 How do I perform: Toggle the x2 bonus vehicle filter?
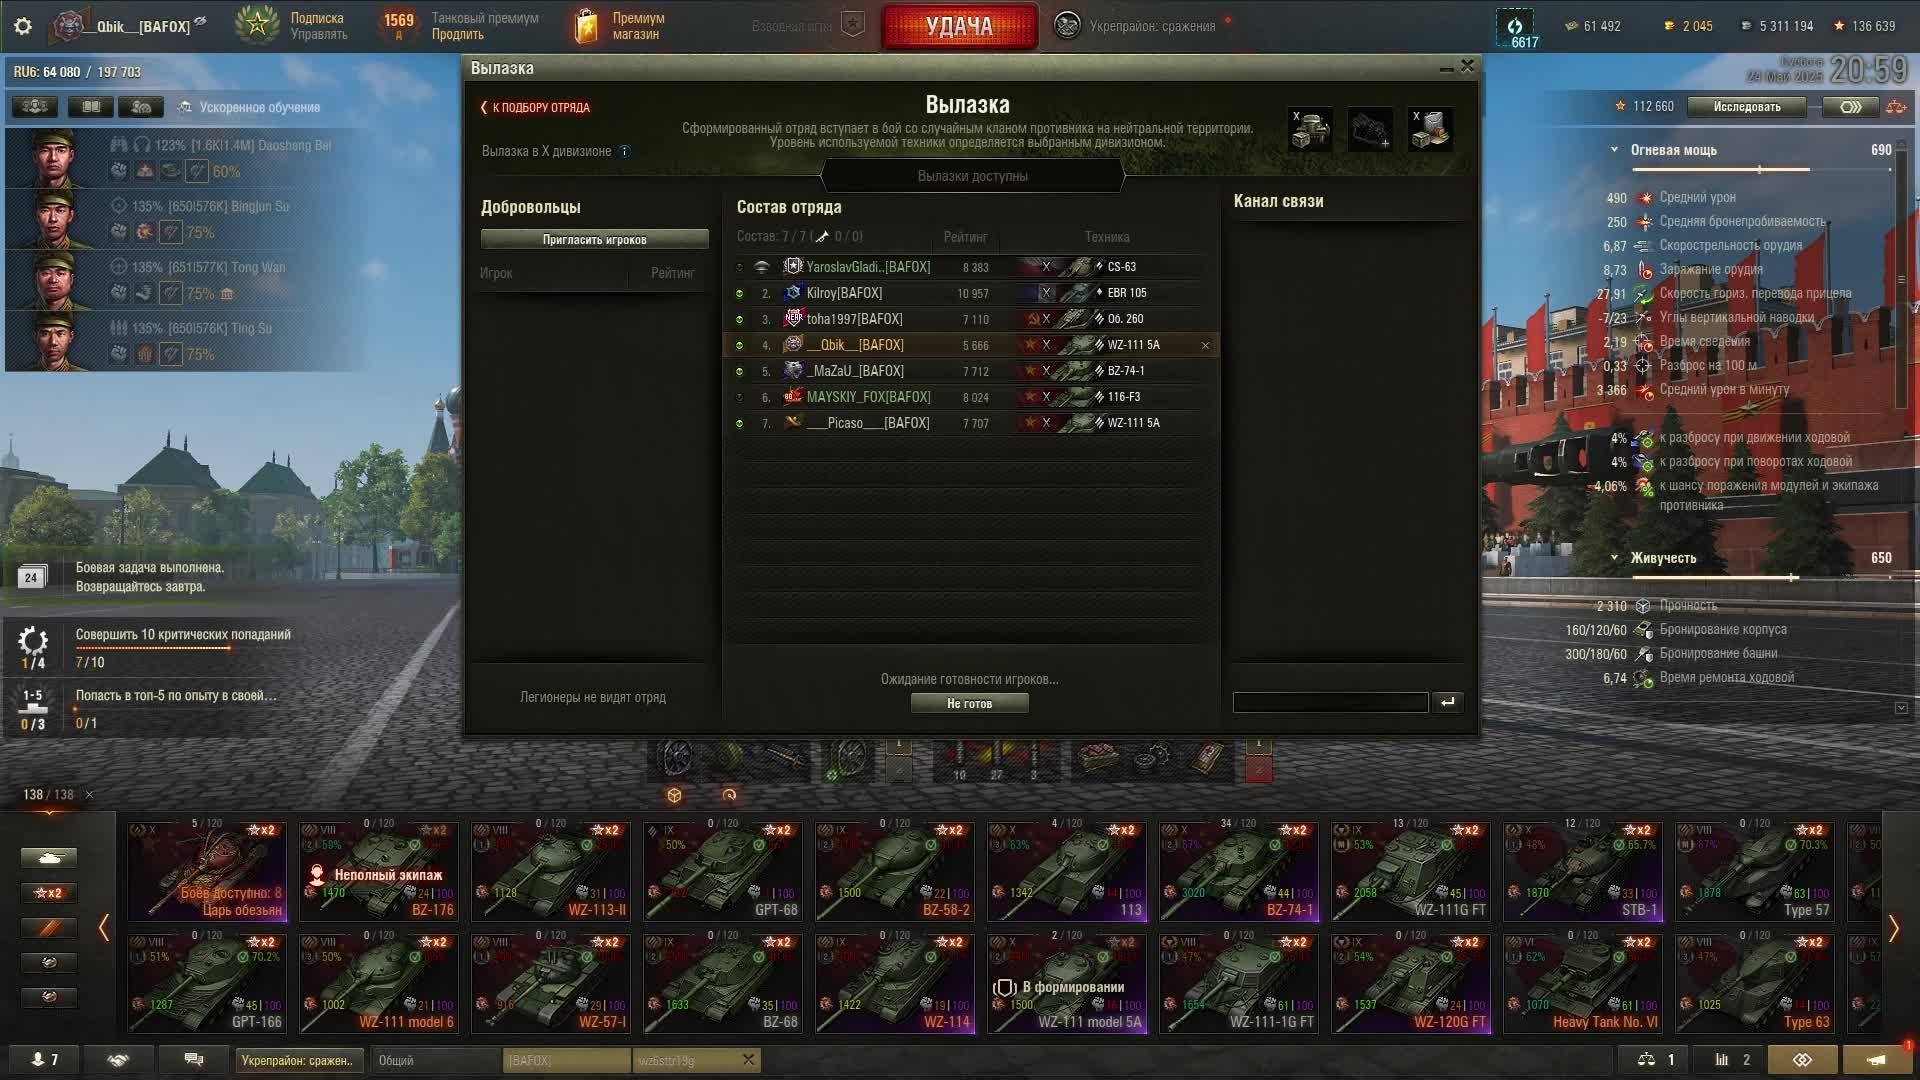48,893
